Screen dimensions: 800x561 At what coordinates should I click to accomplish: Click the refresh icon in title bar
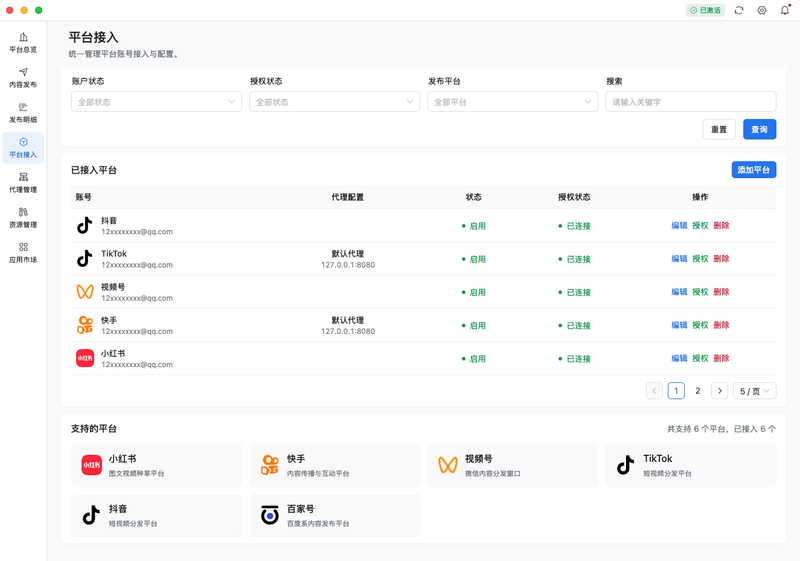click(x=739, y=10)
